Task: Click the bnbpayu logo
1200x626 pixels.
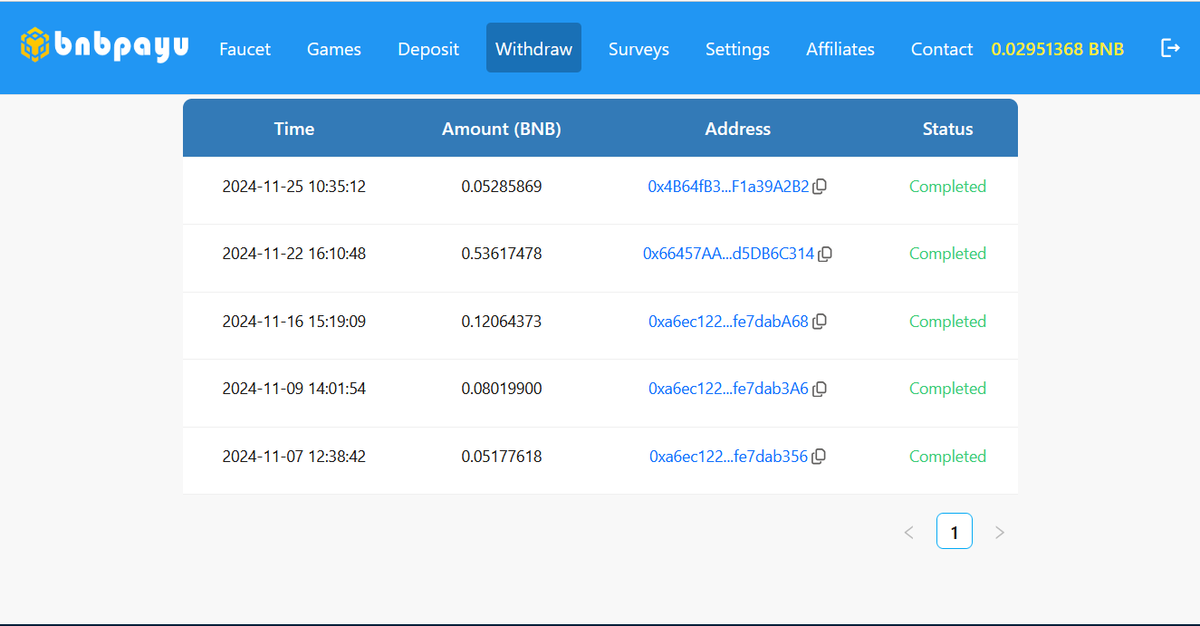Action: click(x=105, y=46)
